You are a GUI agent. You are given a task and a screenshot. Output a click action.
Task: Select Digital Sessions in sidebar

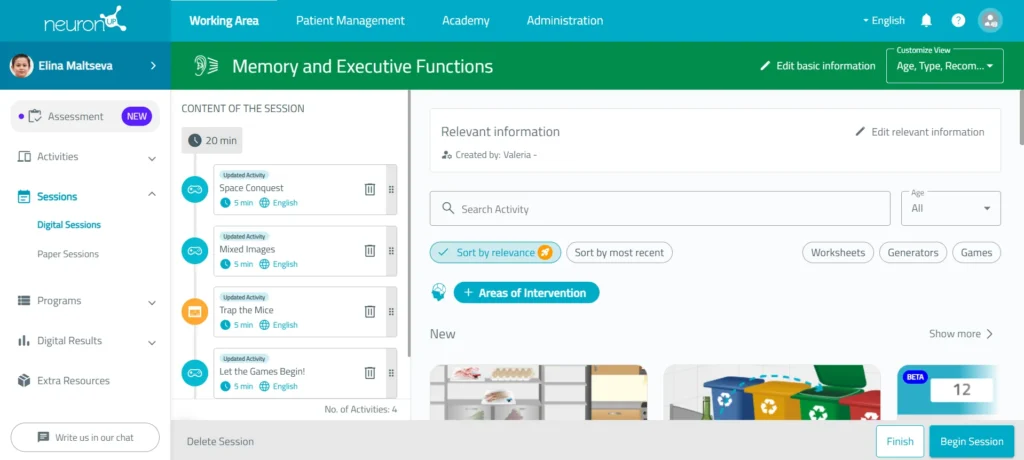(x=69, y=225)
